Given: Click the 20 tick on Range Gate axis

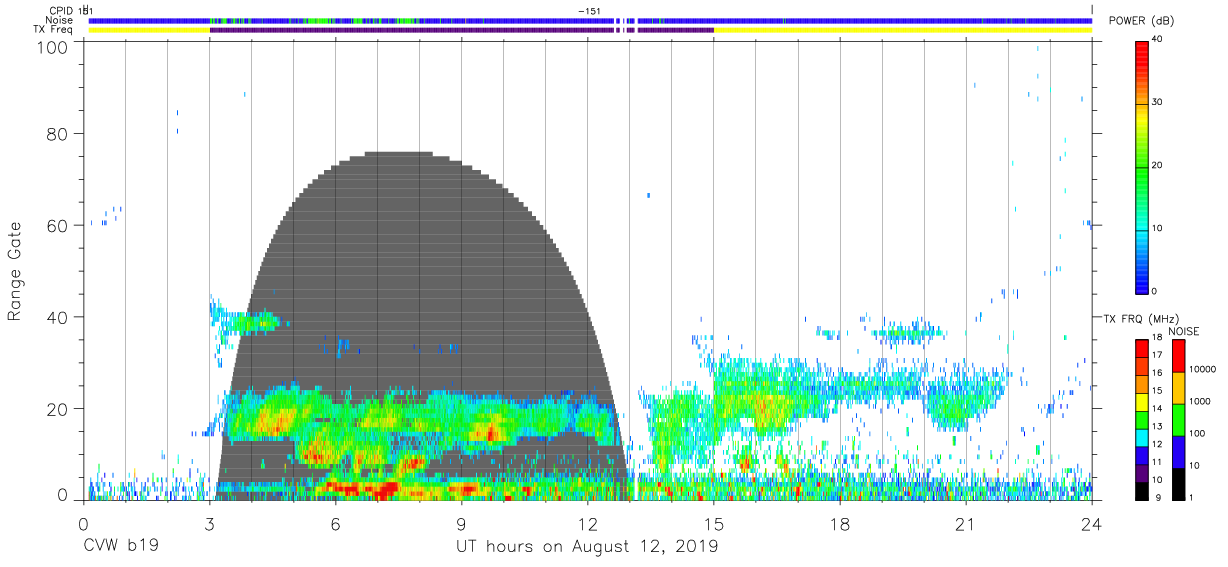Looking at the screenshot, I should click(x=59, y=408).
